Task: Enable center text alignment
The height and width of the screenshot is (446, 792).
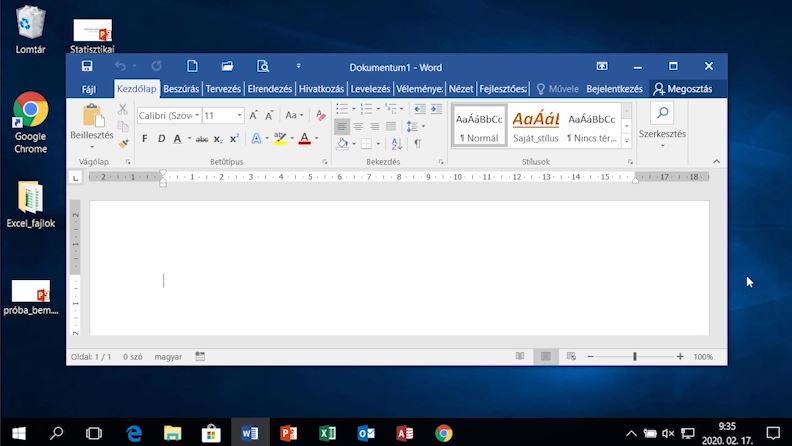Action: click(x=358, y=126)
